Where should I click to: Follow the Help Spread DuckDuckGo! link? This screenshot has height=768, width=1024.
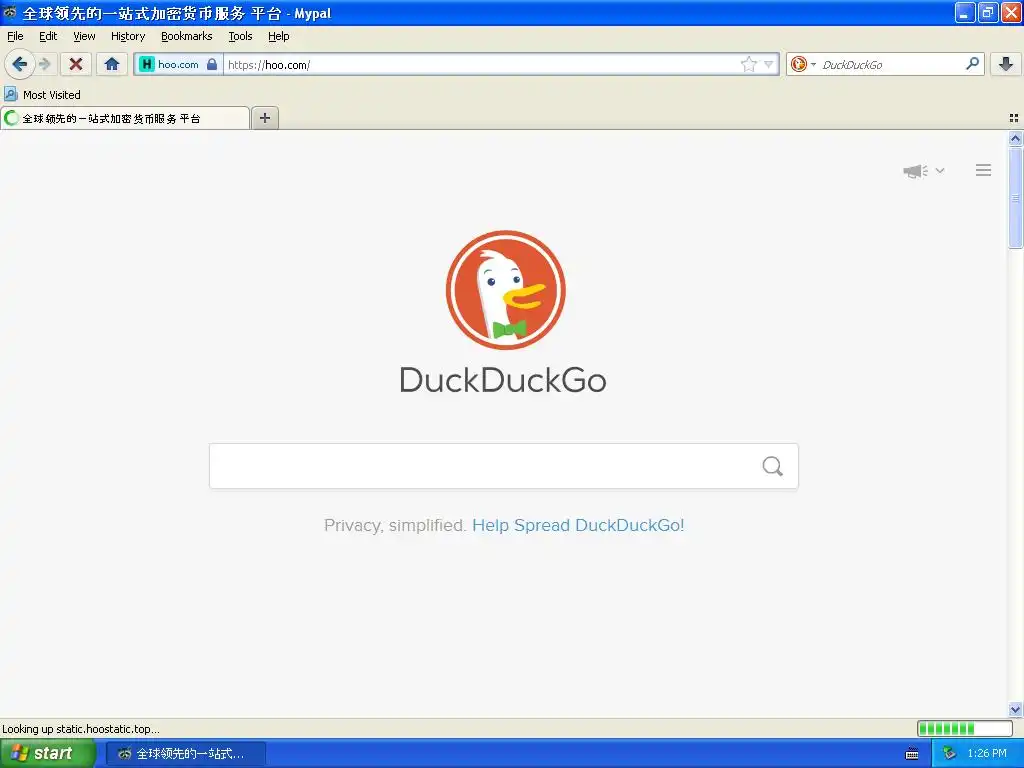(578, 525)
